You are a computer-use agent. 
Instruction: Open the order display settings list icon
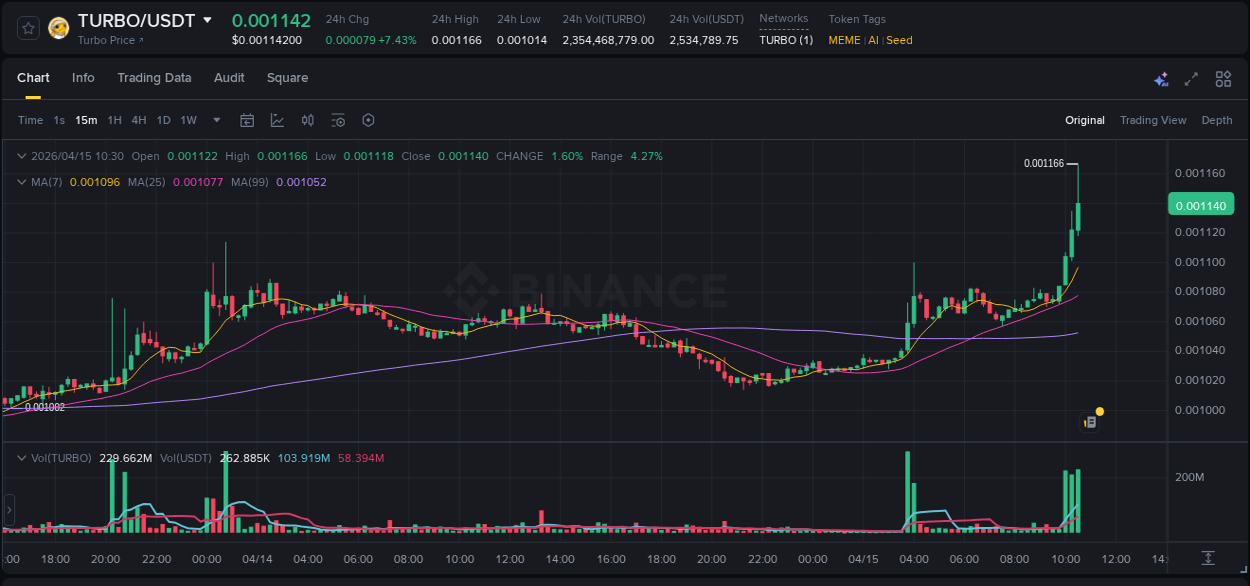pos(338,120)
